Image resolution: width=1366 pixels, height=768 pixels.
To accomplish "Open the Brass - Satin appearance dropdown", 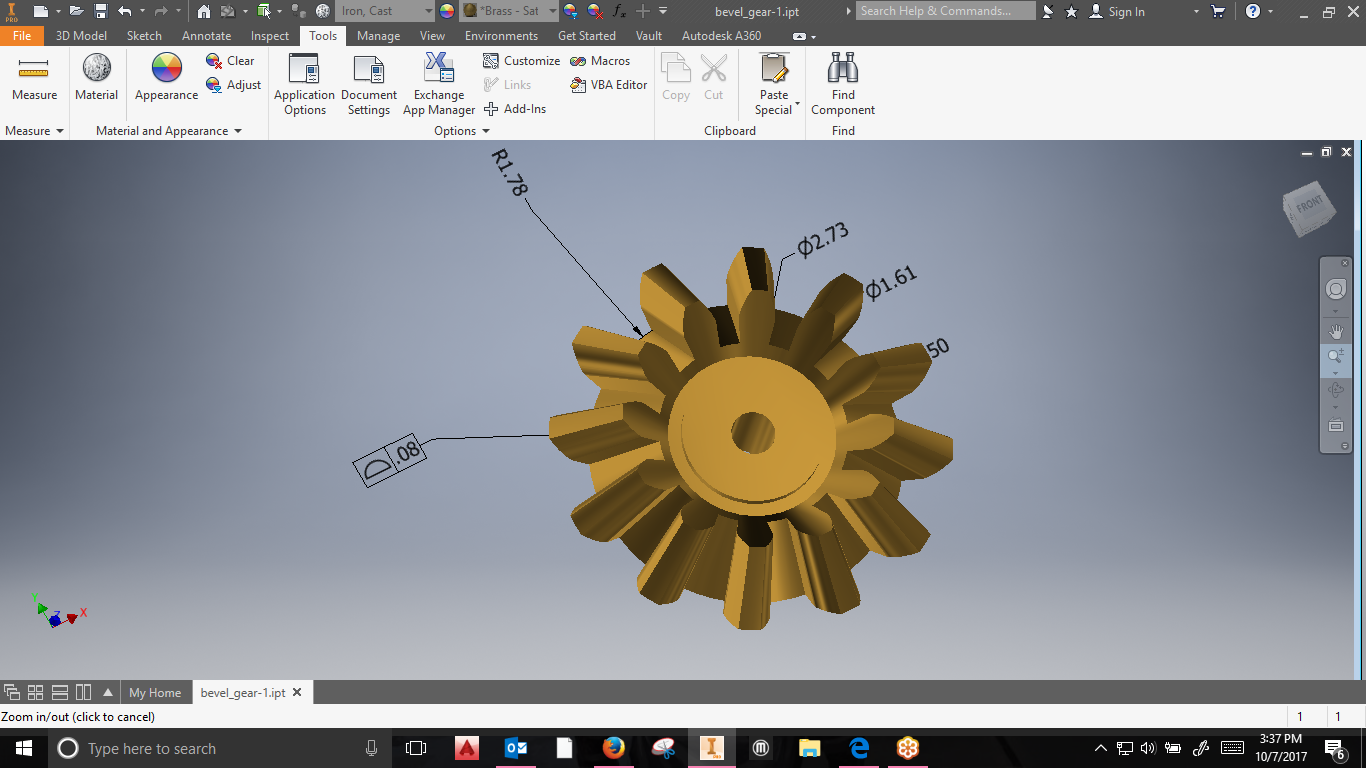I will click(552, 11).
